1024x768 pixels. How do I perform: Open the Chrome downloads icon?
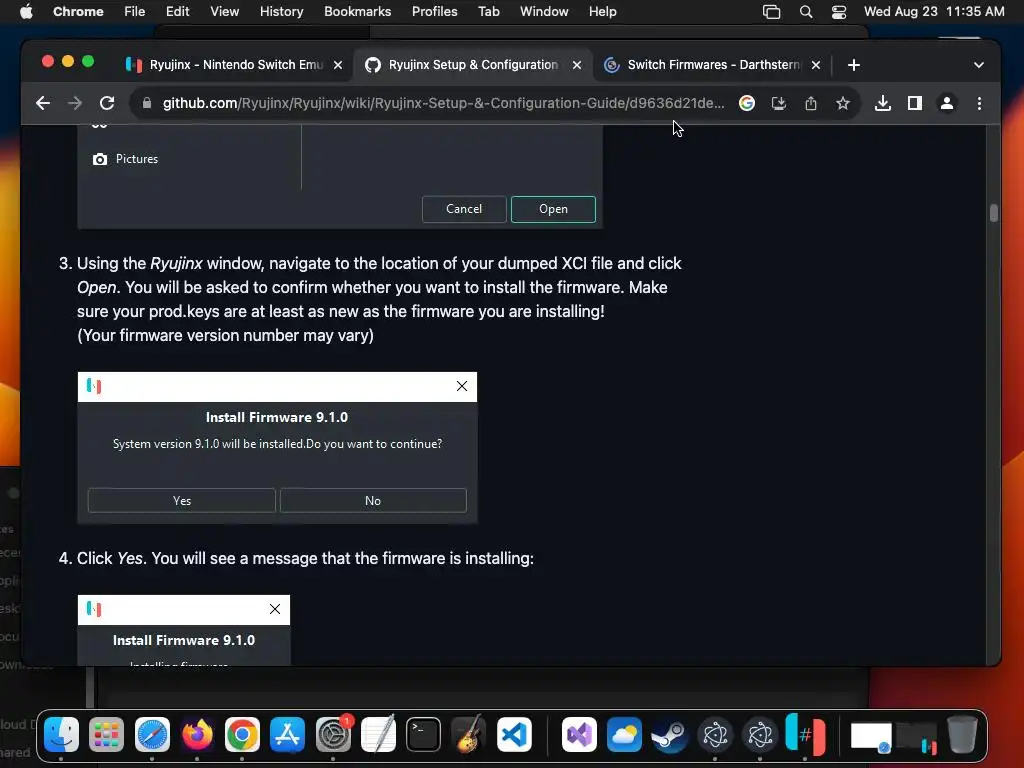882,103
